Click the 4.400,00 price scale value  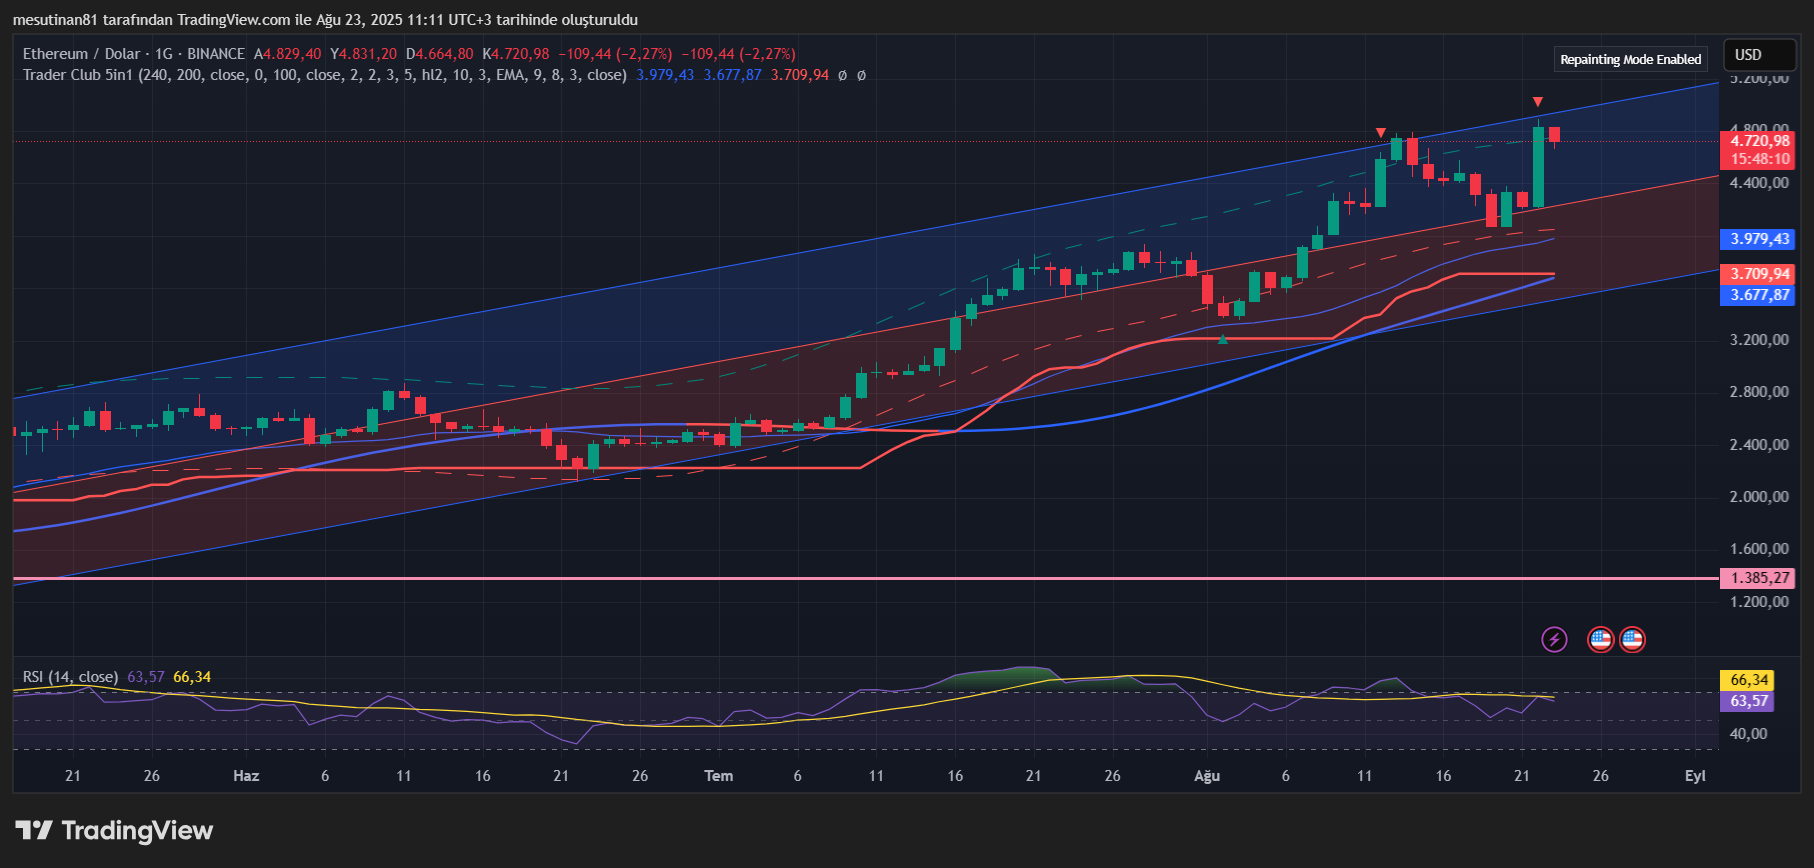pos(1759,183)
